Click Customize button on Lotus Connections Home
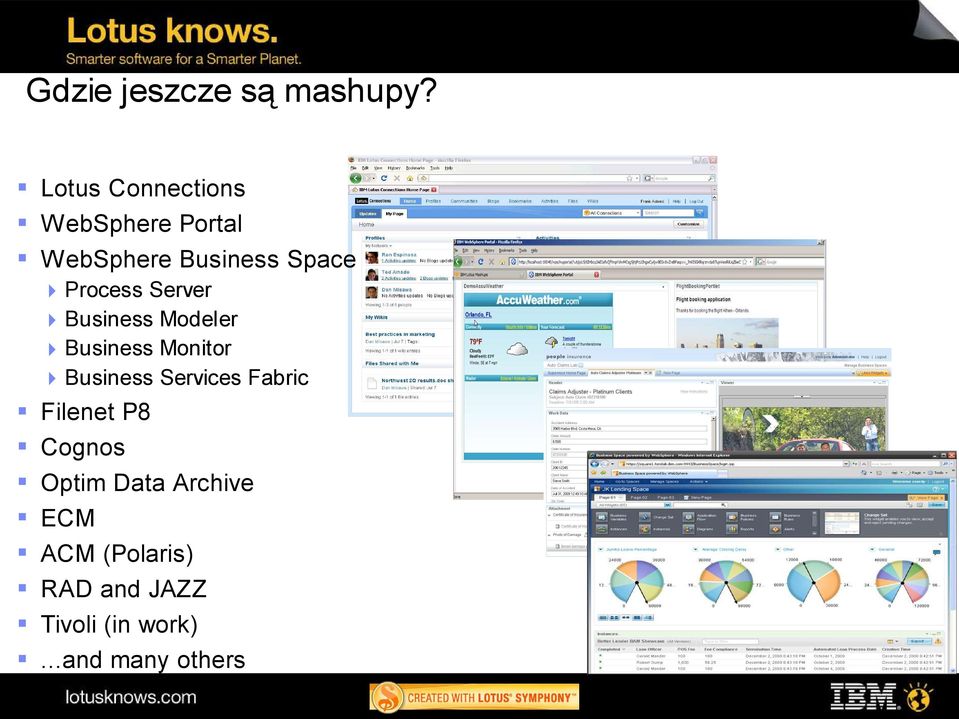This screenshot has height=719, width=959. (689, 224)
